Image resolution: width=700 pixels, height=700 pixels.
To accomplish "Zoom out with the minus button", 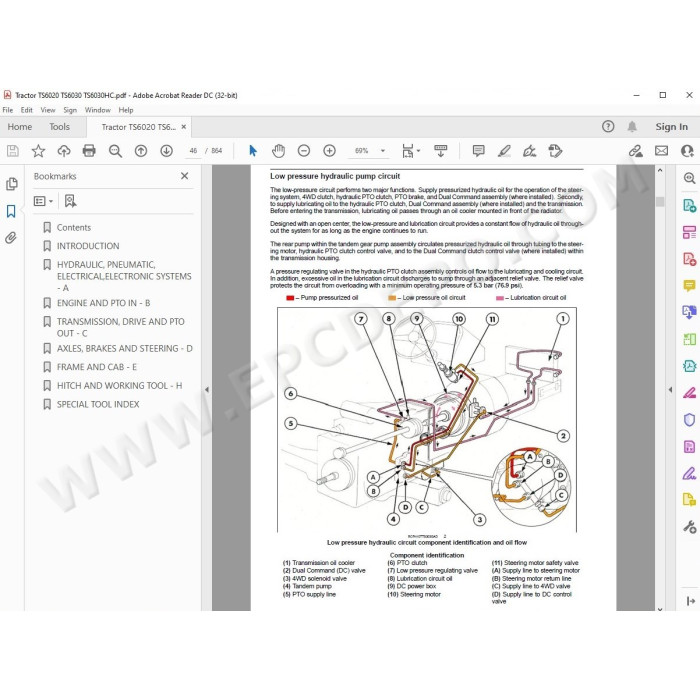I will (304, 151).
